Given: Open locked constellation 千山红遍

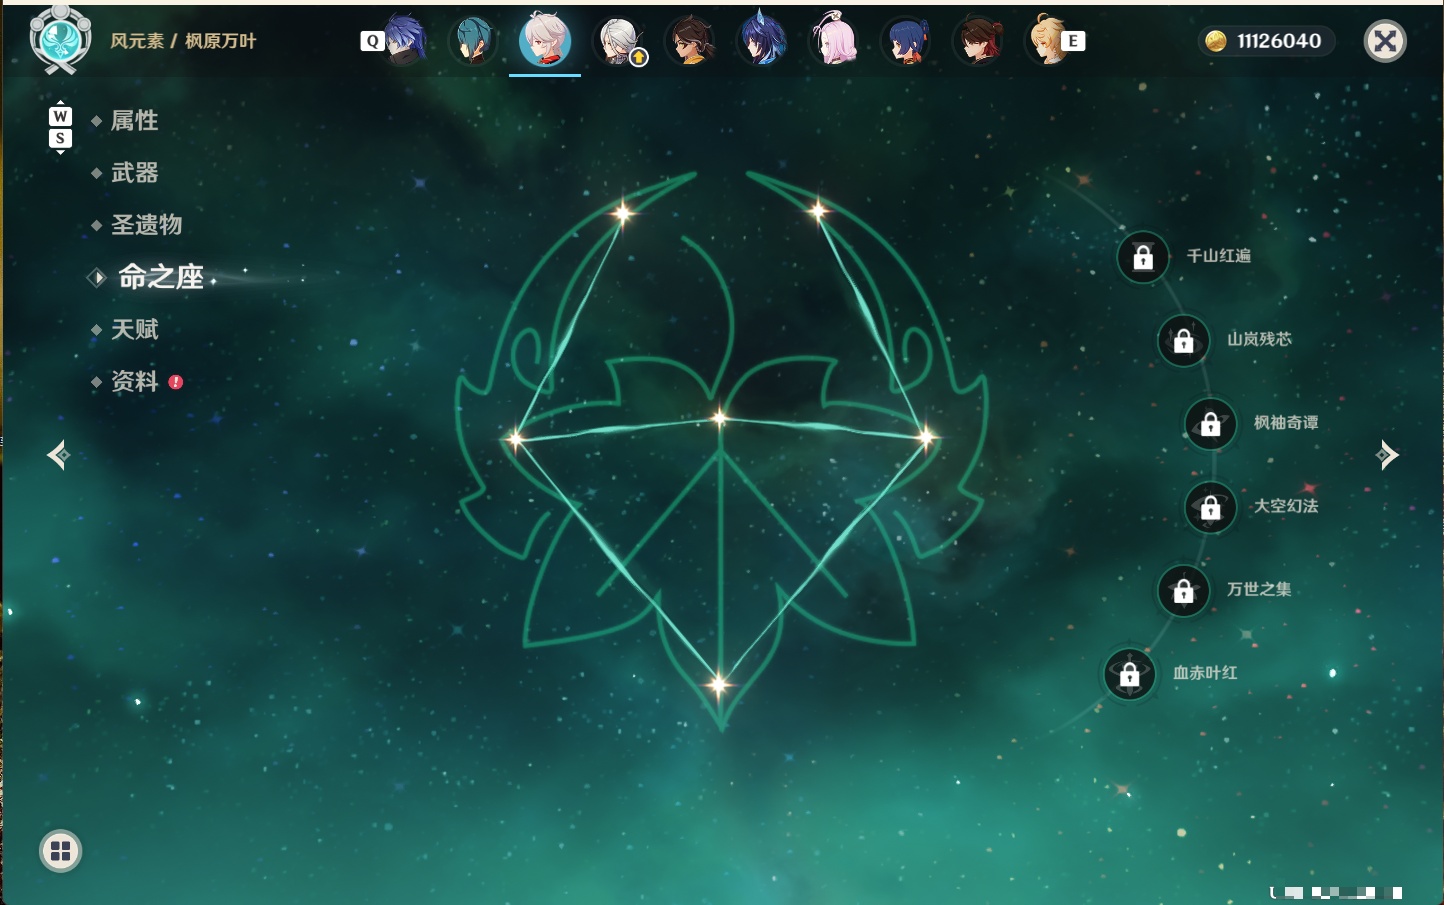Looking at the screenshot, I should pos(1143,257).
